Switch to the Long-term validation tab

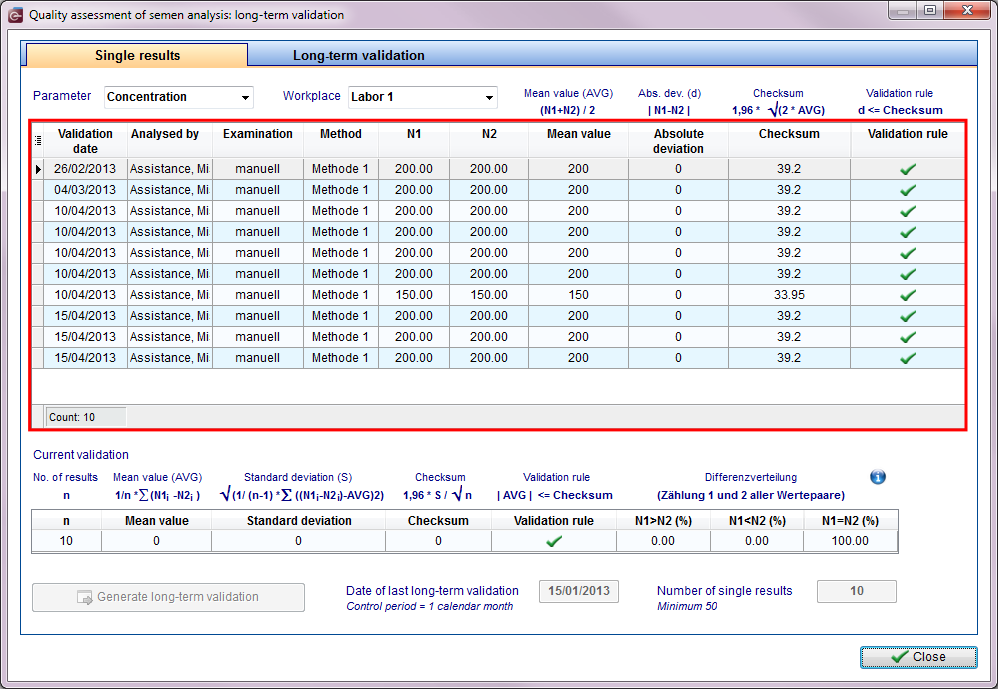pos(358,55)
